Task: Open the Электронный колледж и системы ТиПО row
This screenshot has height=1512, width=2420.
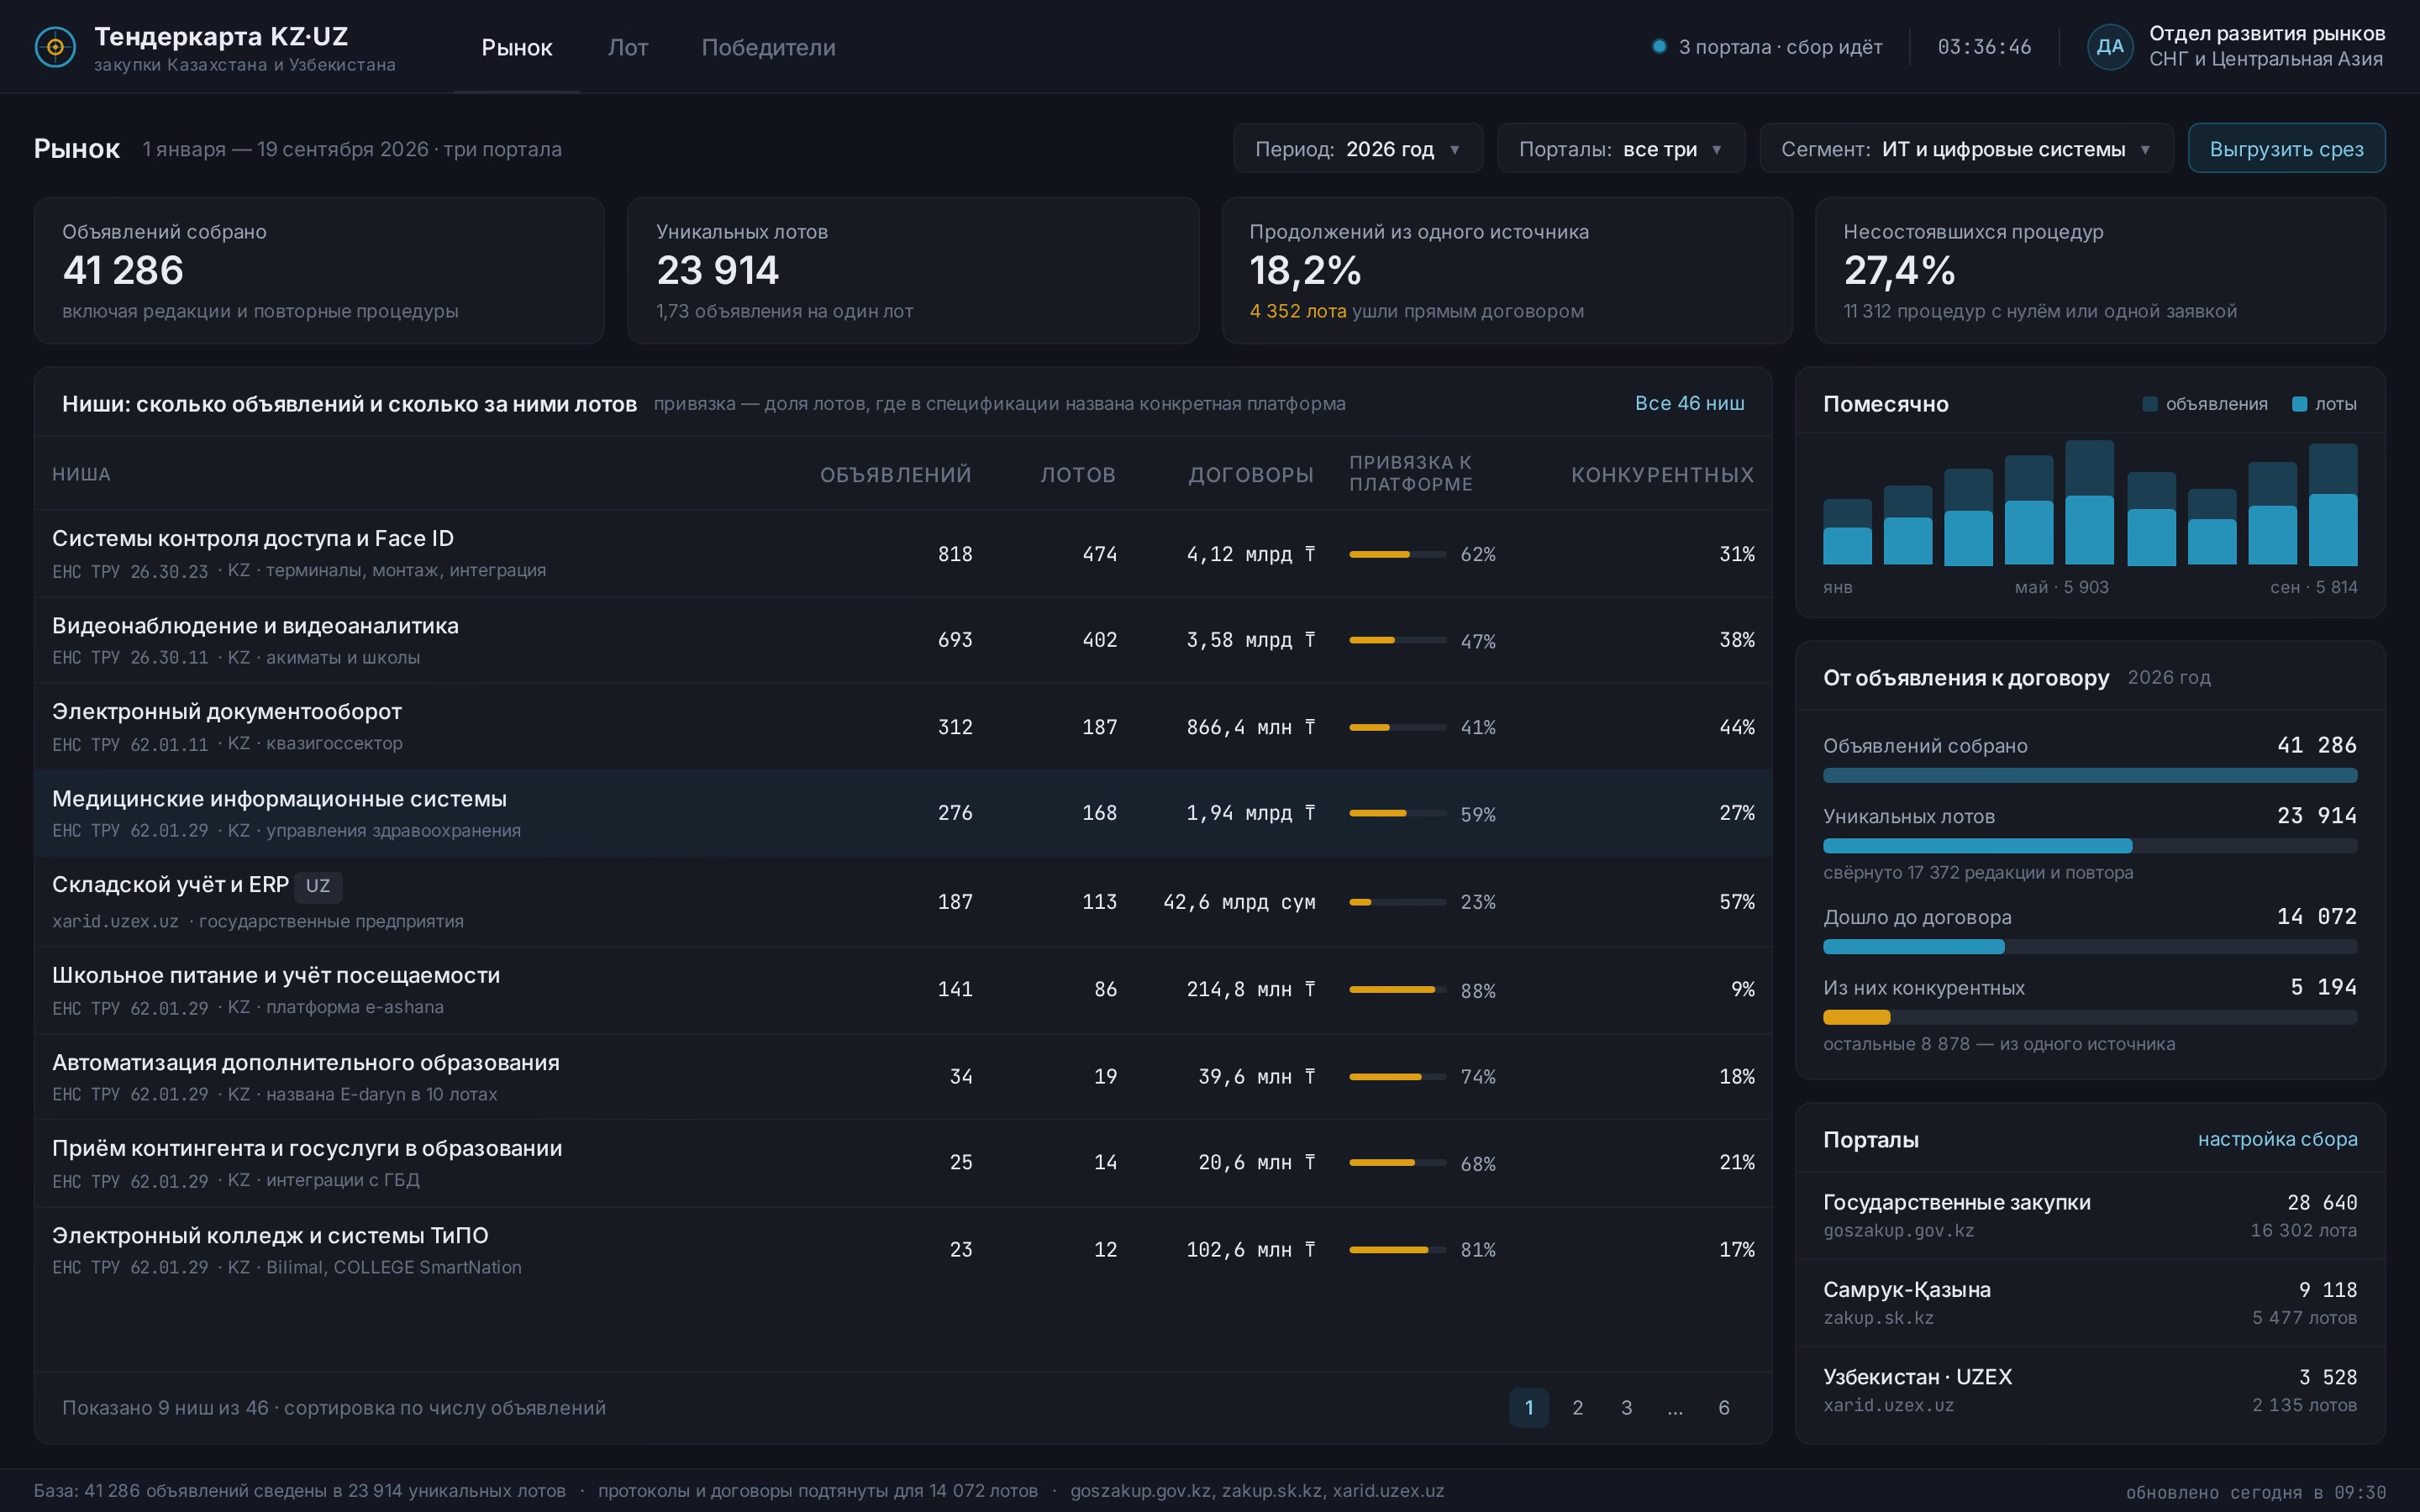Action: 903,1250
